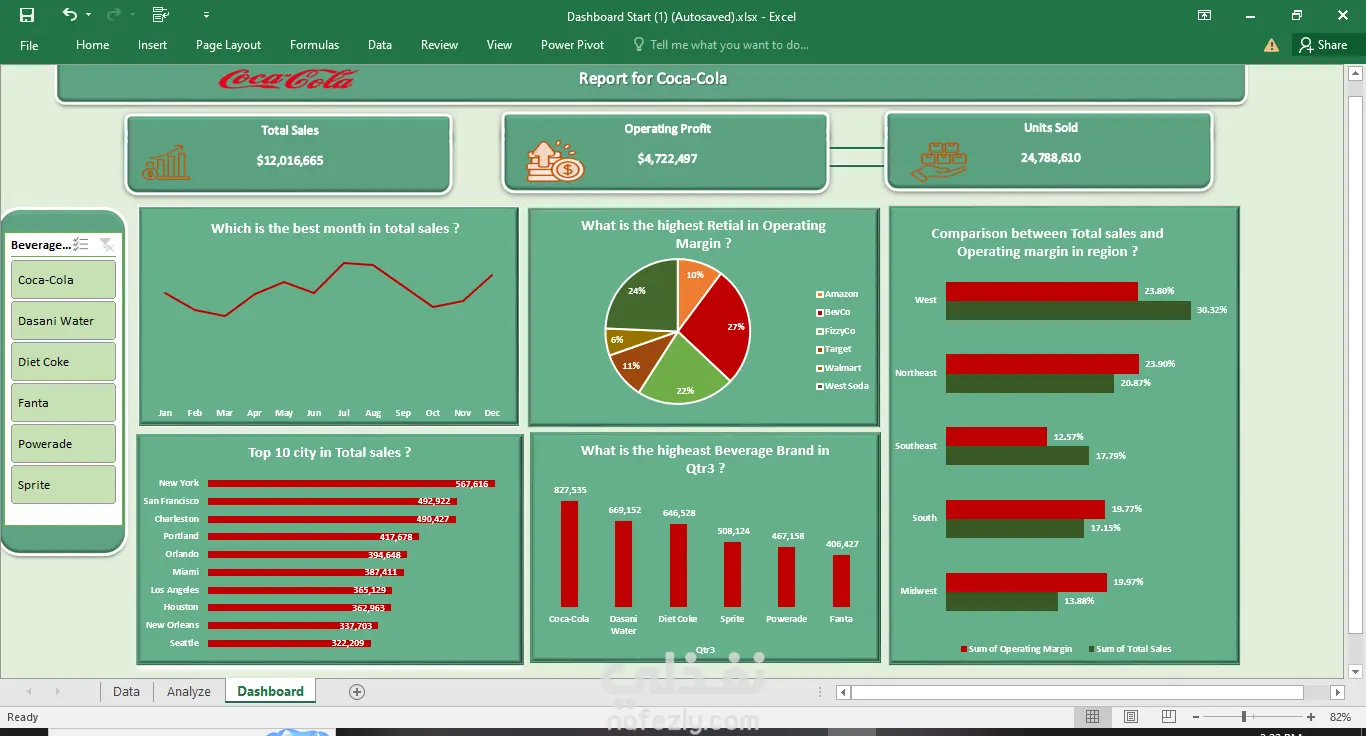Click the New York bar in top cities
The width and height of the screenshot is (1366, 736).
[351, 484]
